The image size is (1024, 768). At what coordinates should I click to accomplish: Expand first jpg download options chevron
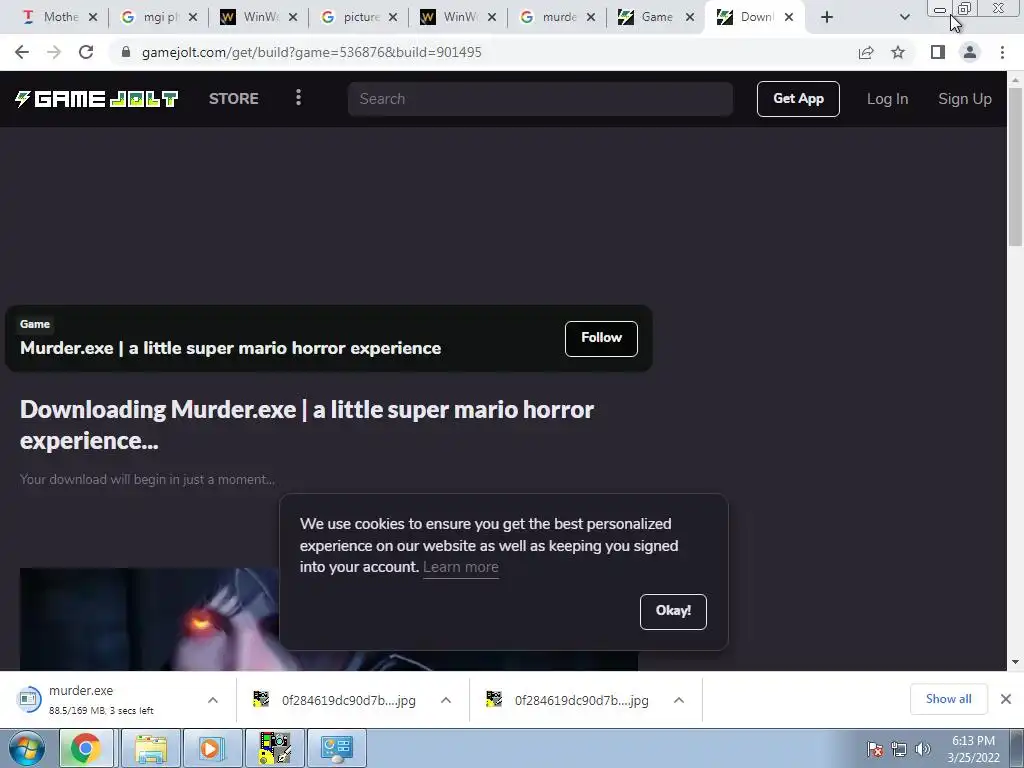pyautogui.click(x=446, y=700)
